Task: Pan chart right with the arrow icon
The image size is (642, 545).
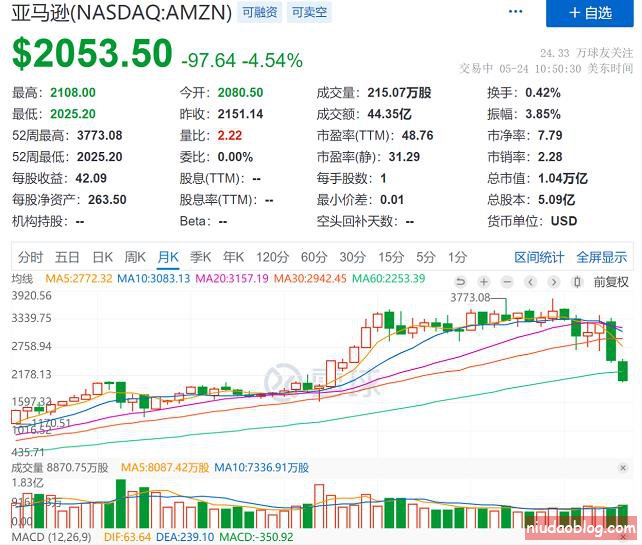Action: click(554, 282)
